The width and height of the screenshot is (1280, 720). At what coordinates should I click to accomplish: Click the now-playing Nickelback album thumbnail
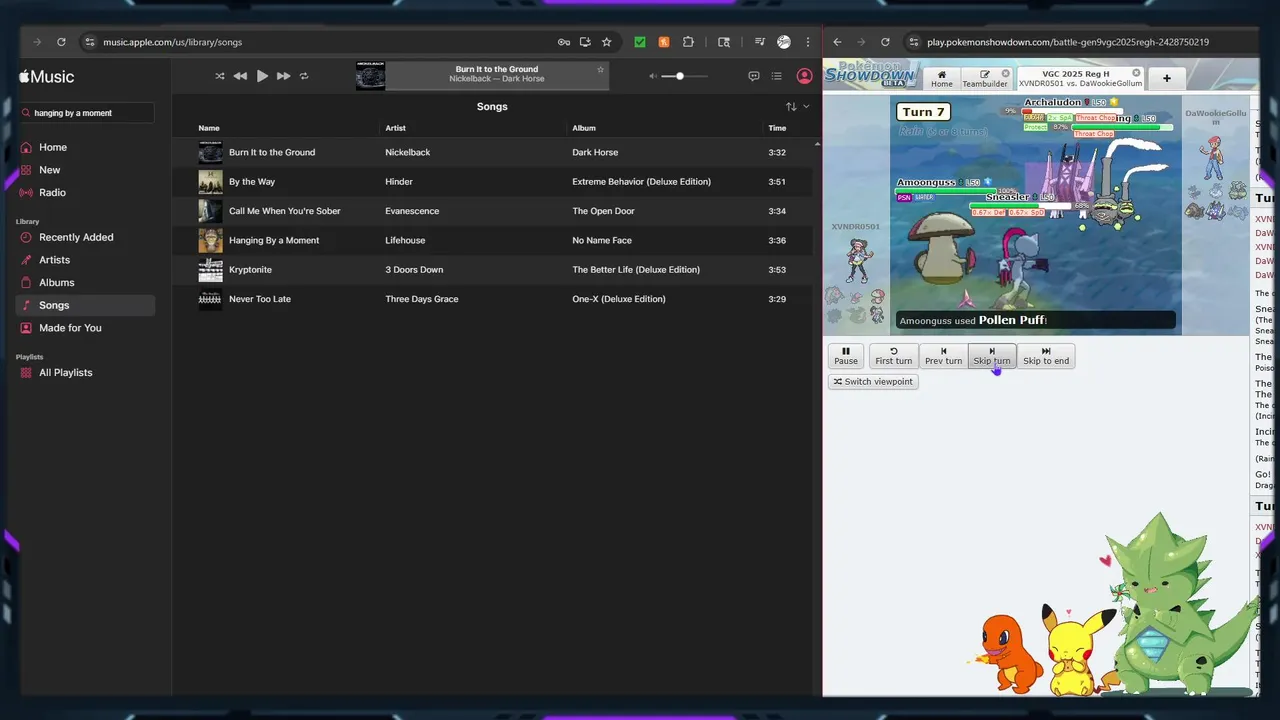[370, 77]
